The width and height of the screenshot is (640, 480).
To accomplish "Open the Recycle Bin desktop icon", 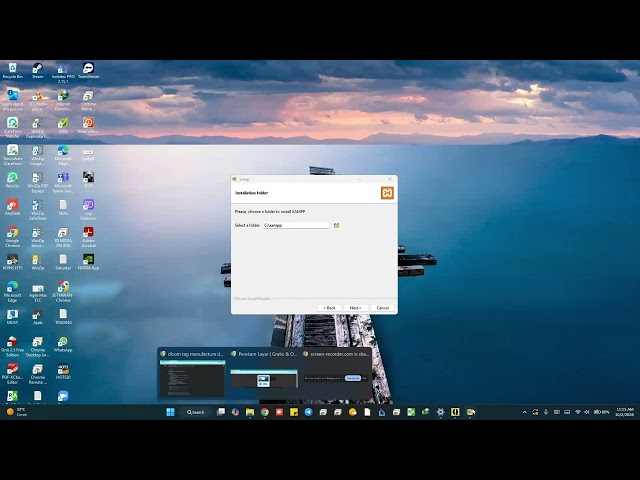I will (13, 70).
